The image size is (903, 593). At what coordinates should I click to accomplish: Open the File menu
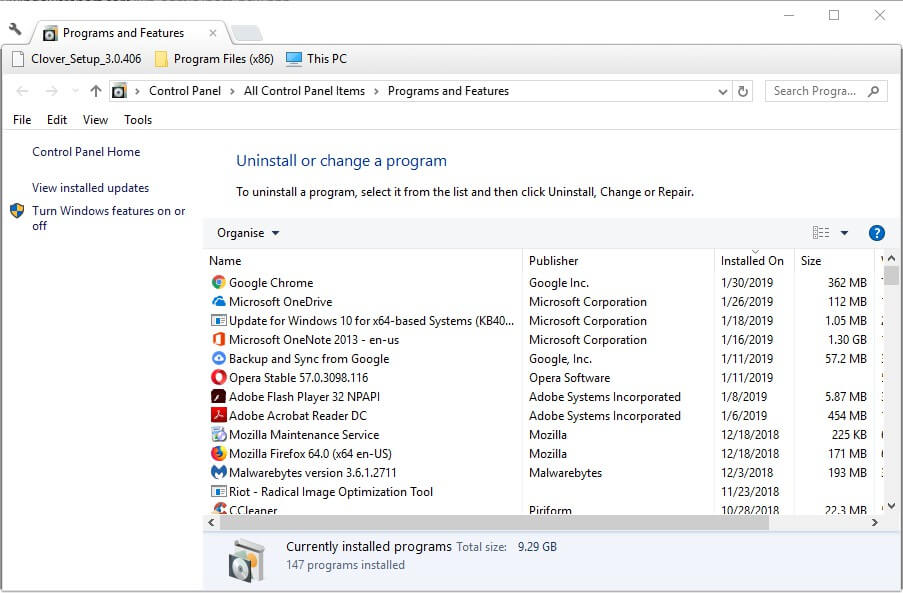pyautogui.click(x=22, y=120)
